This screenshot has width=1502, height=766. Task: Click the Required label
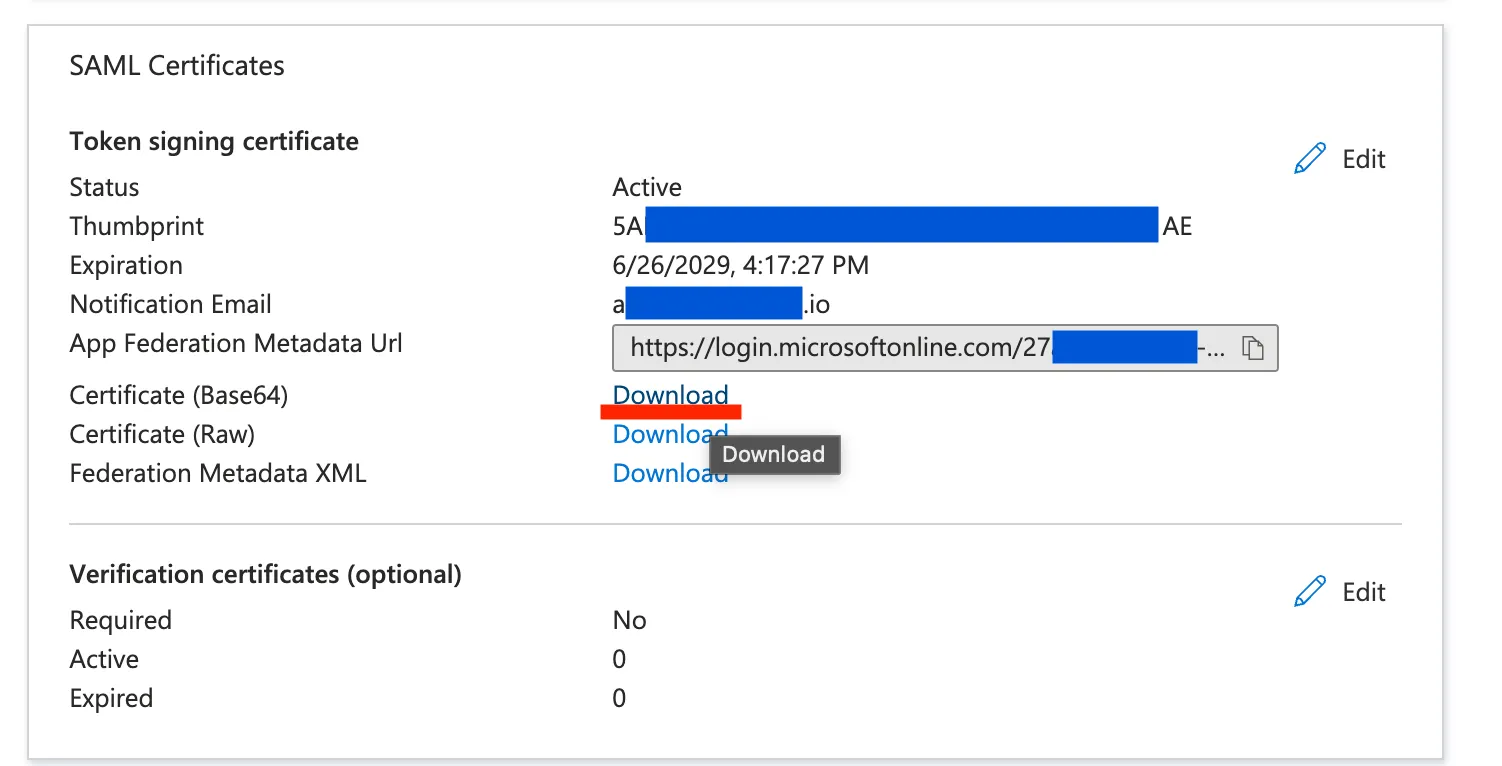[x=121, y=620]
